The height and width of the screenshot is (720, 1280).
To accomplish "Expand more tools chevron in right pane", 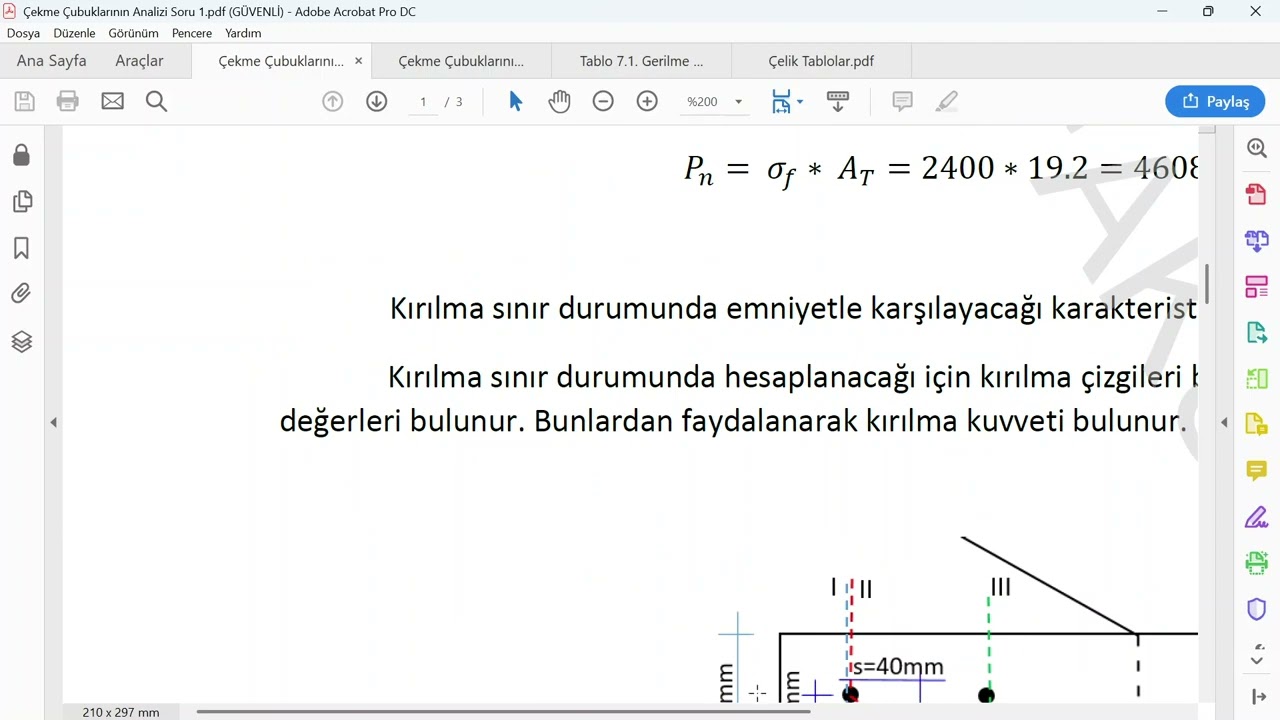I will [x=1257, y=660].
